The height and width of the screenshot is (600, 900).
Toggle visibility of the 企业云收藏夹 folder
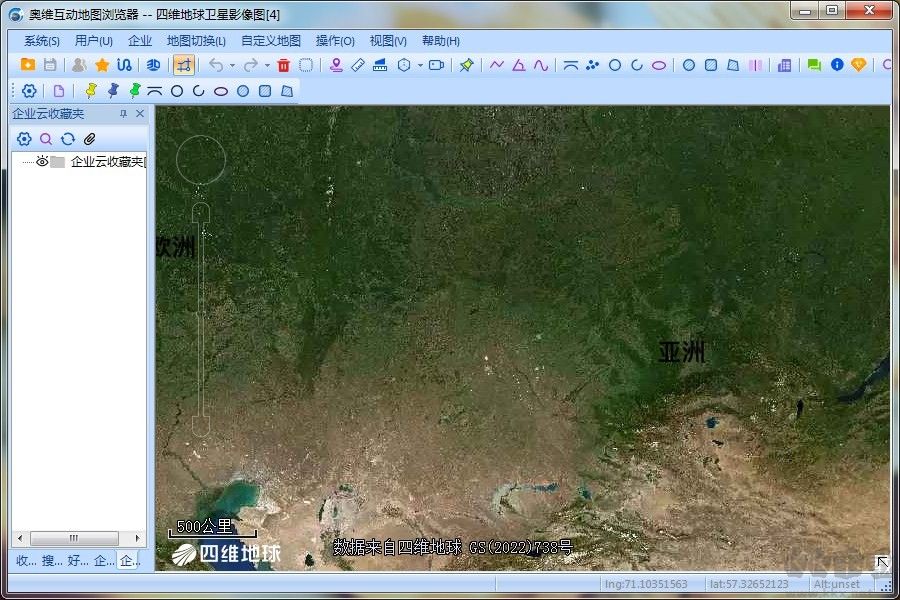tap(42, 162)
